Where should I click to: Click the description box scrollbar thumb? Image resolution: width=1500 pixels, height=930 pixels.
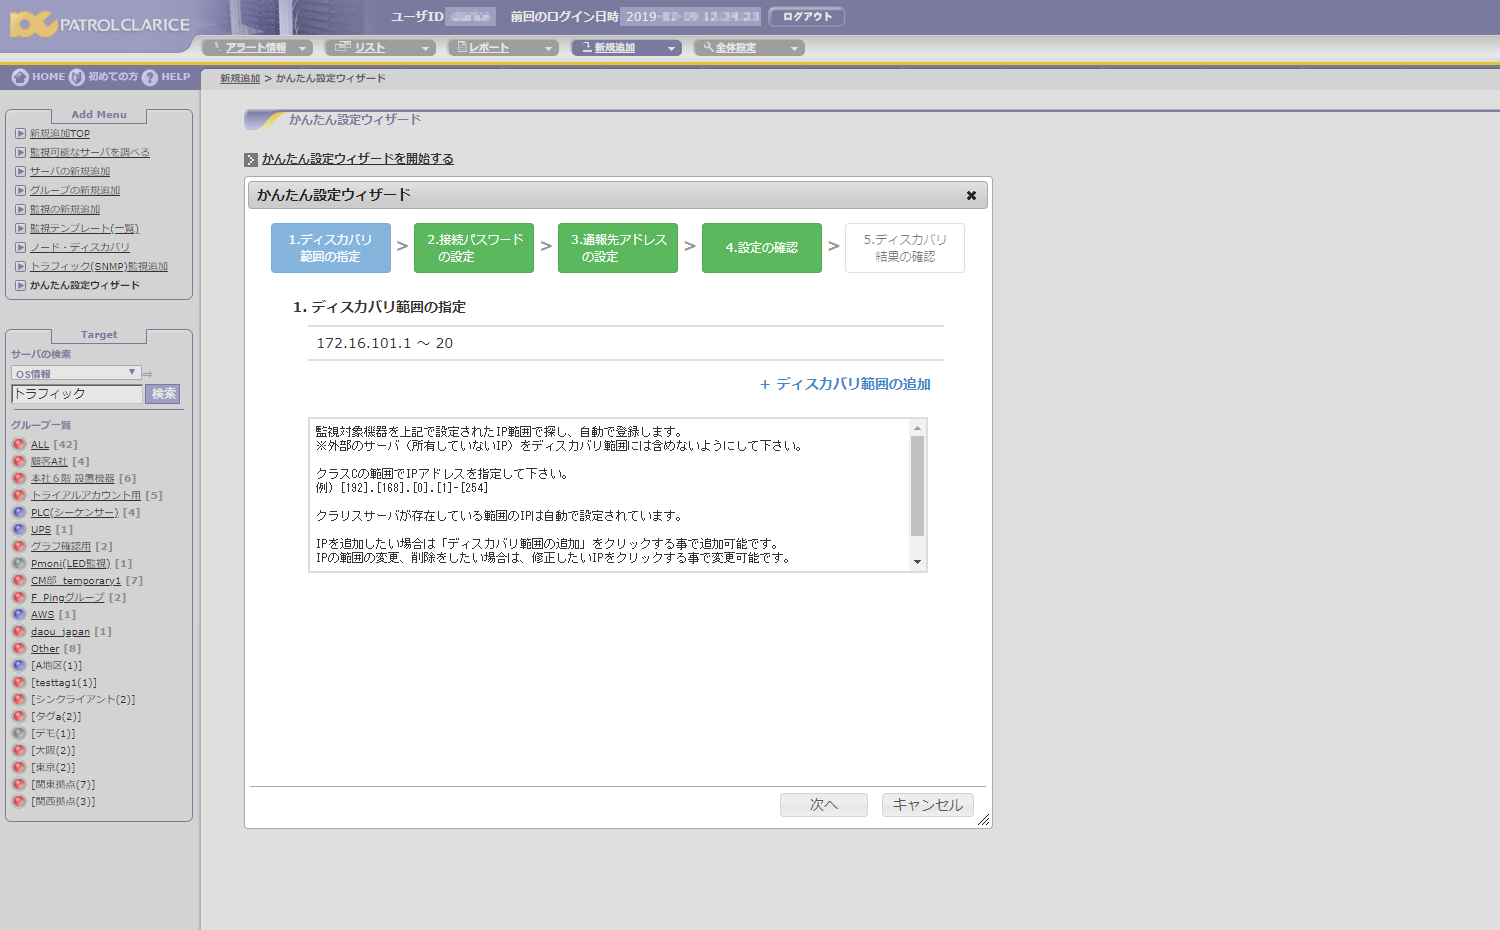point(918,486)
